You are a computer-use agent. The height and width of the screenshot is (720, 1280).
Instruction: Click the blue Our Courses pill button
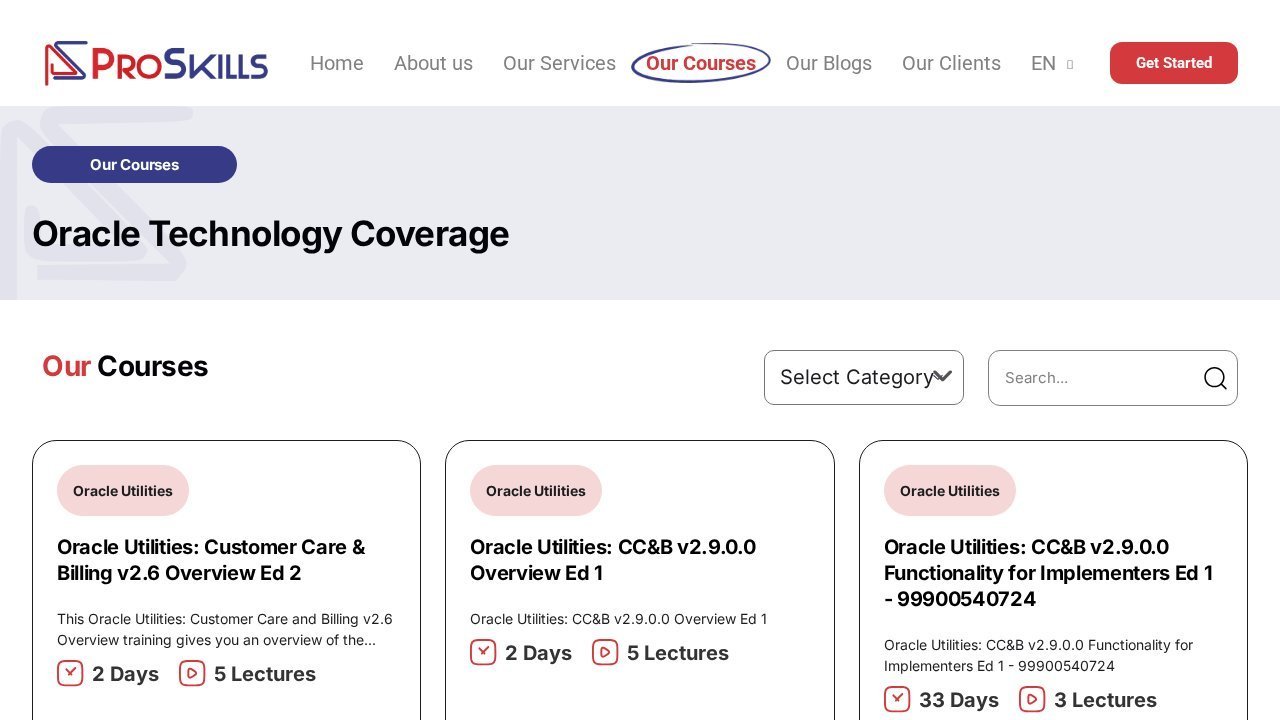[134, 165]
